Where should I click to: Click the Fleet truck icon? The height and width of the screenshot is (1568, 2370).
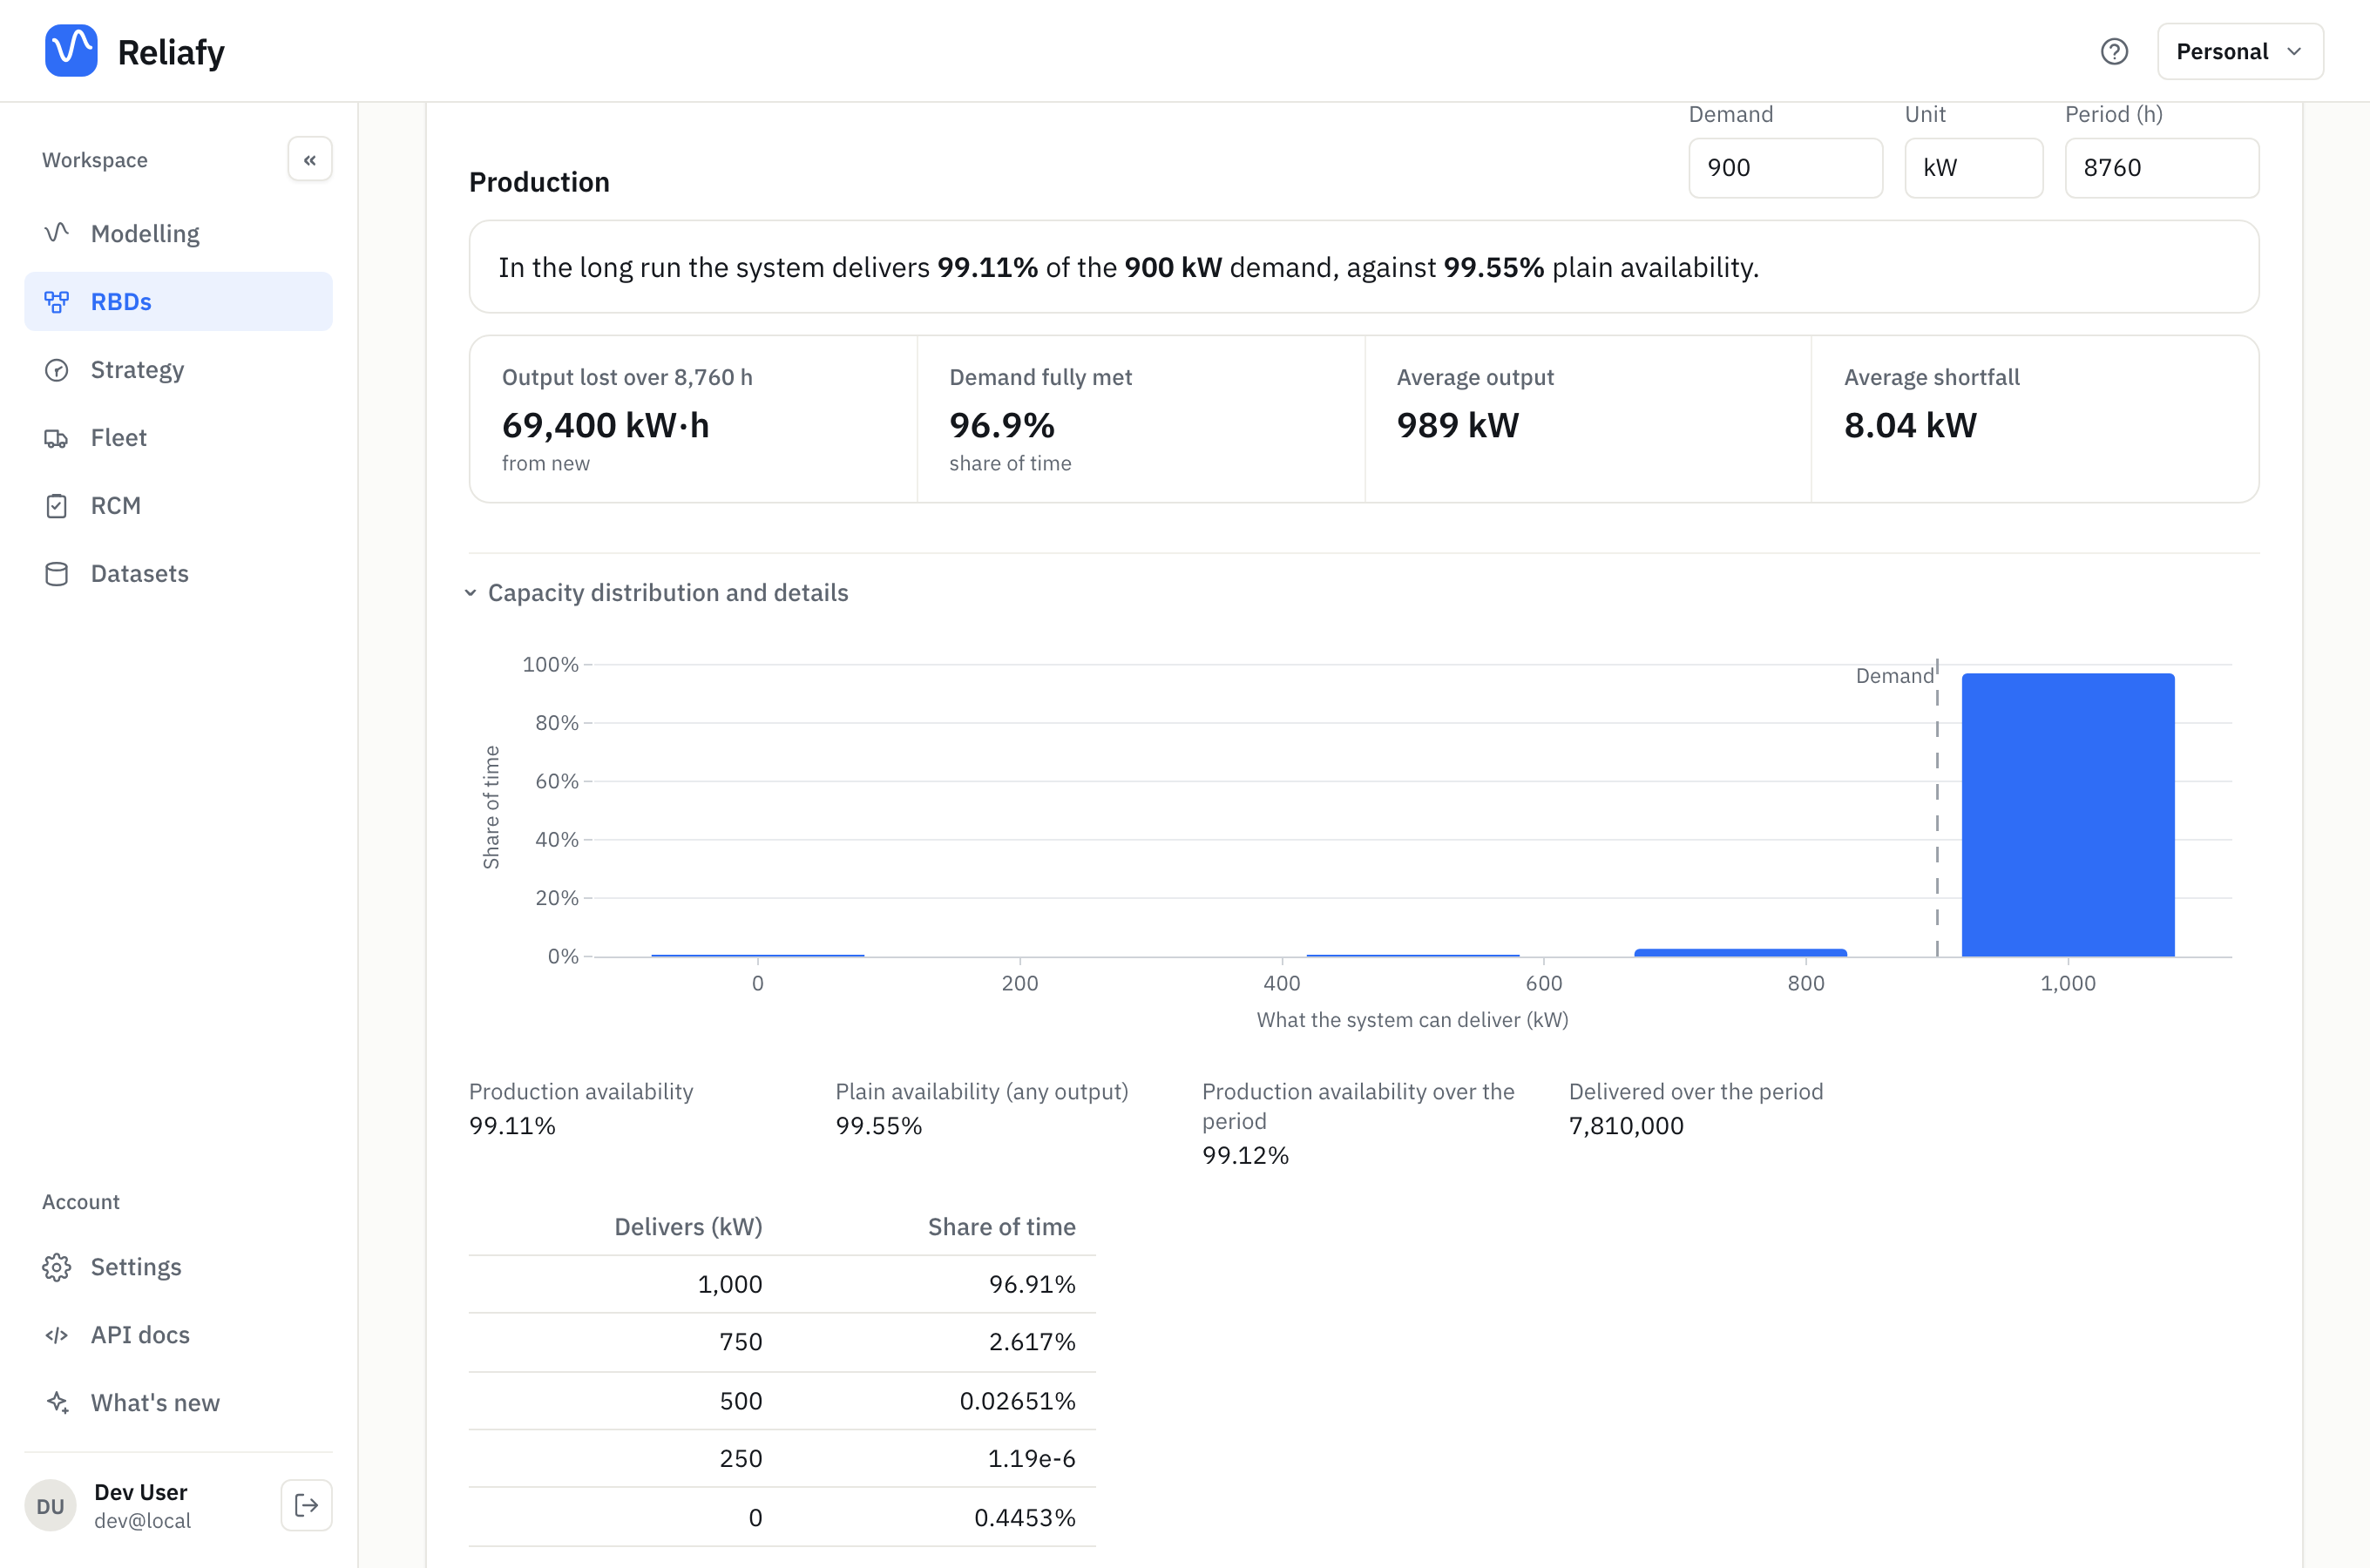[x=57, y=437]
